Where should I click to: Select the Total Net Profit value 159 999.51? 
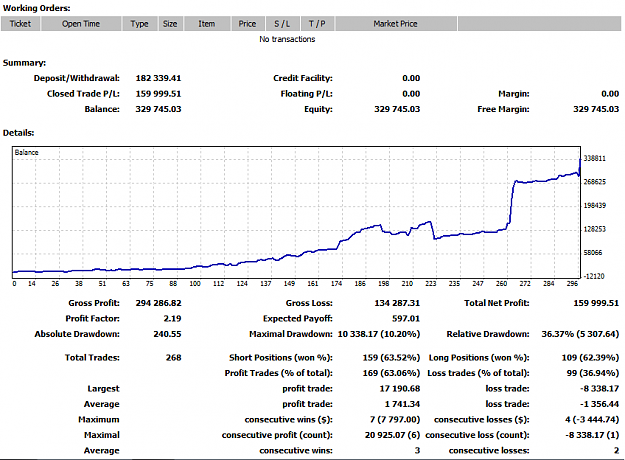pos(596,303)
